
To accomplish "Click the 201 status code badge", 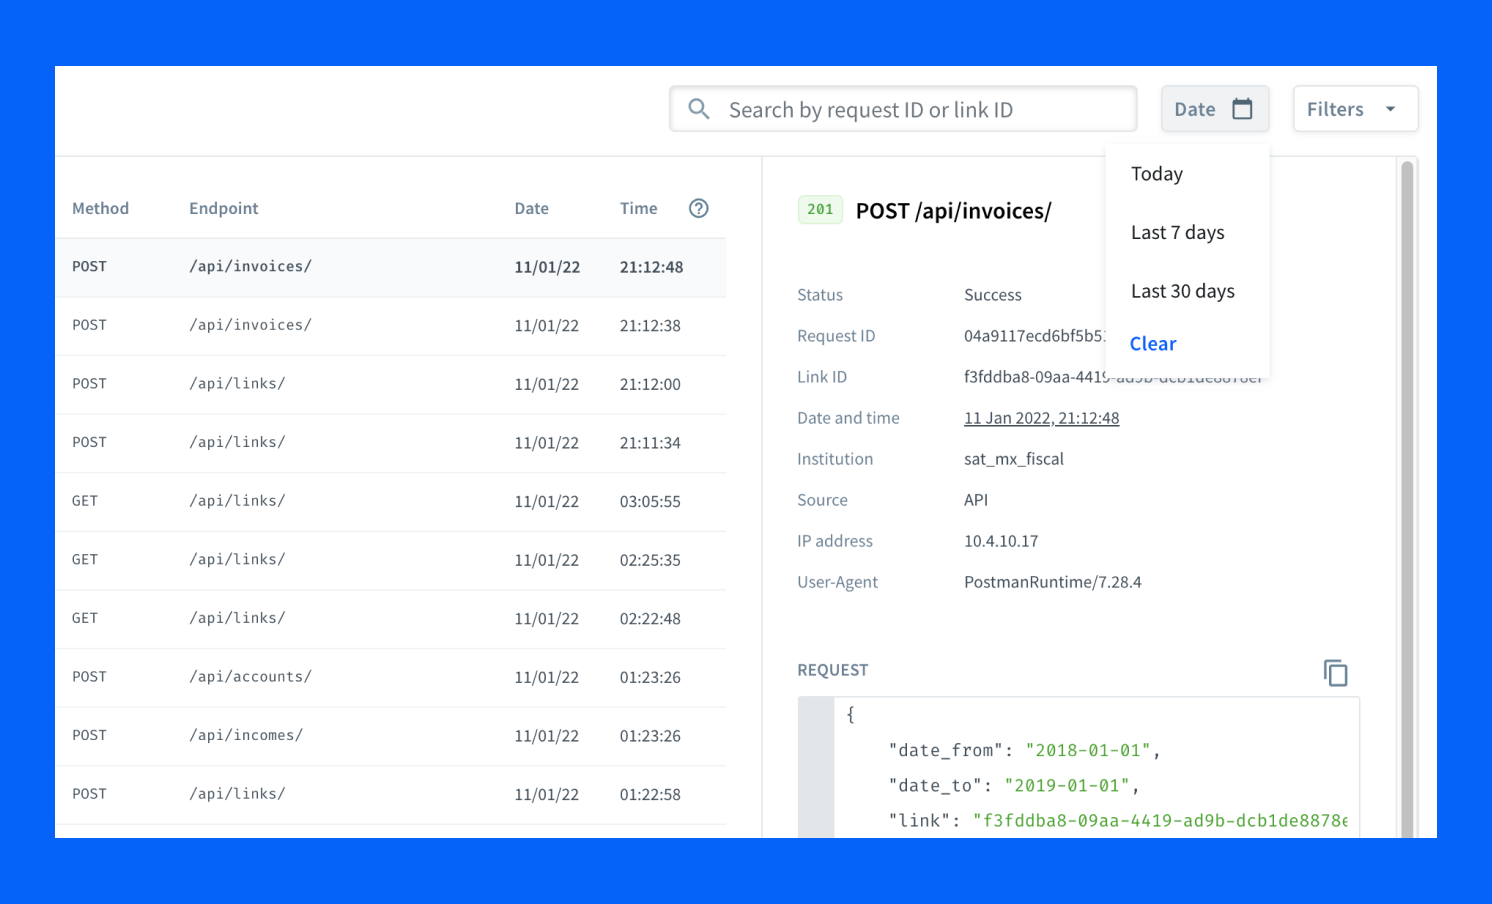I will coord(820,210).
